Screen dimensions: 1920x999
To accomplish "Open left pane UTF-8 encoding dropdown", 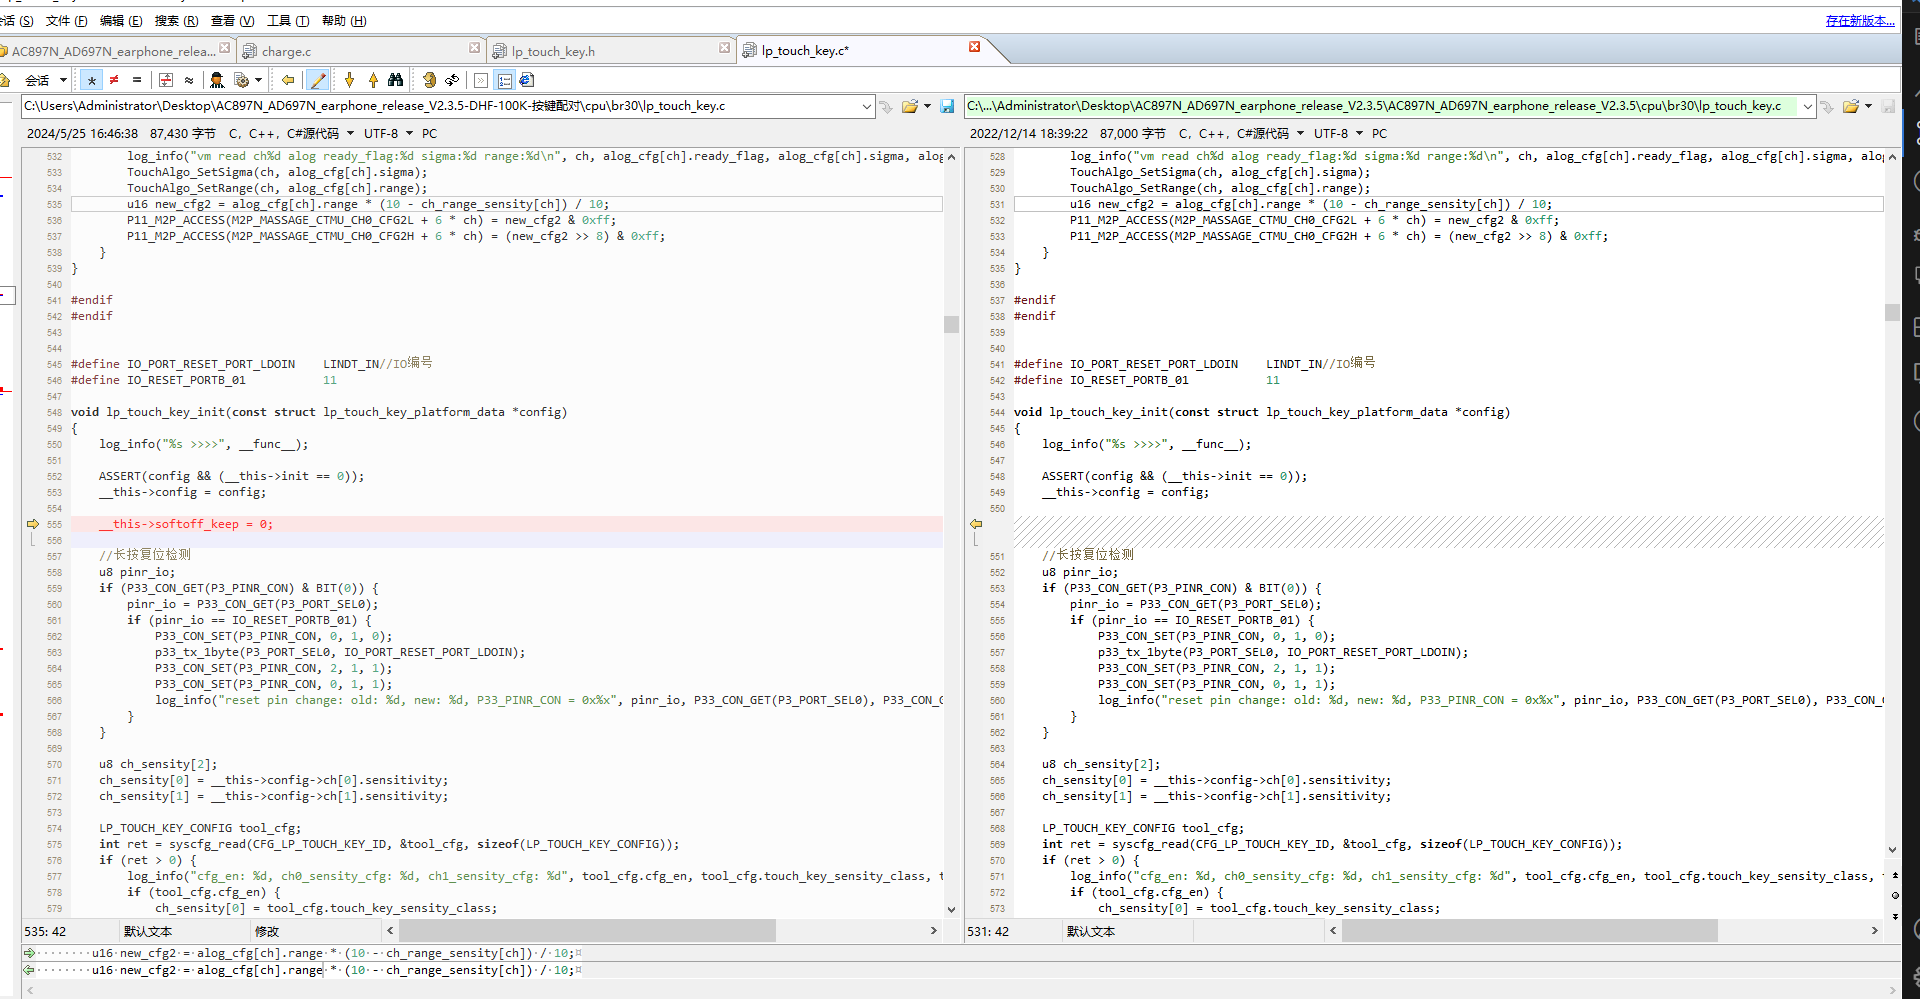I will (x=388, y=134).
